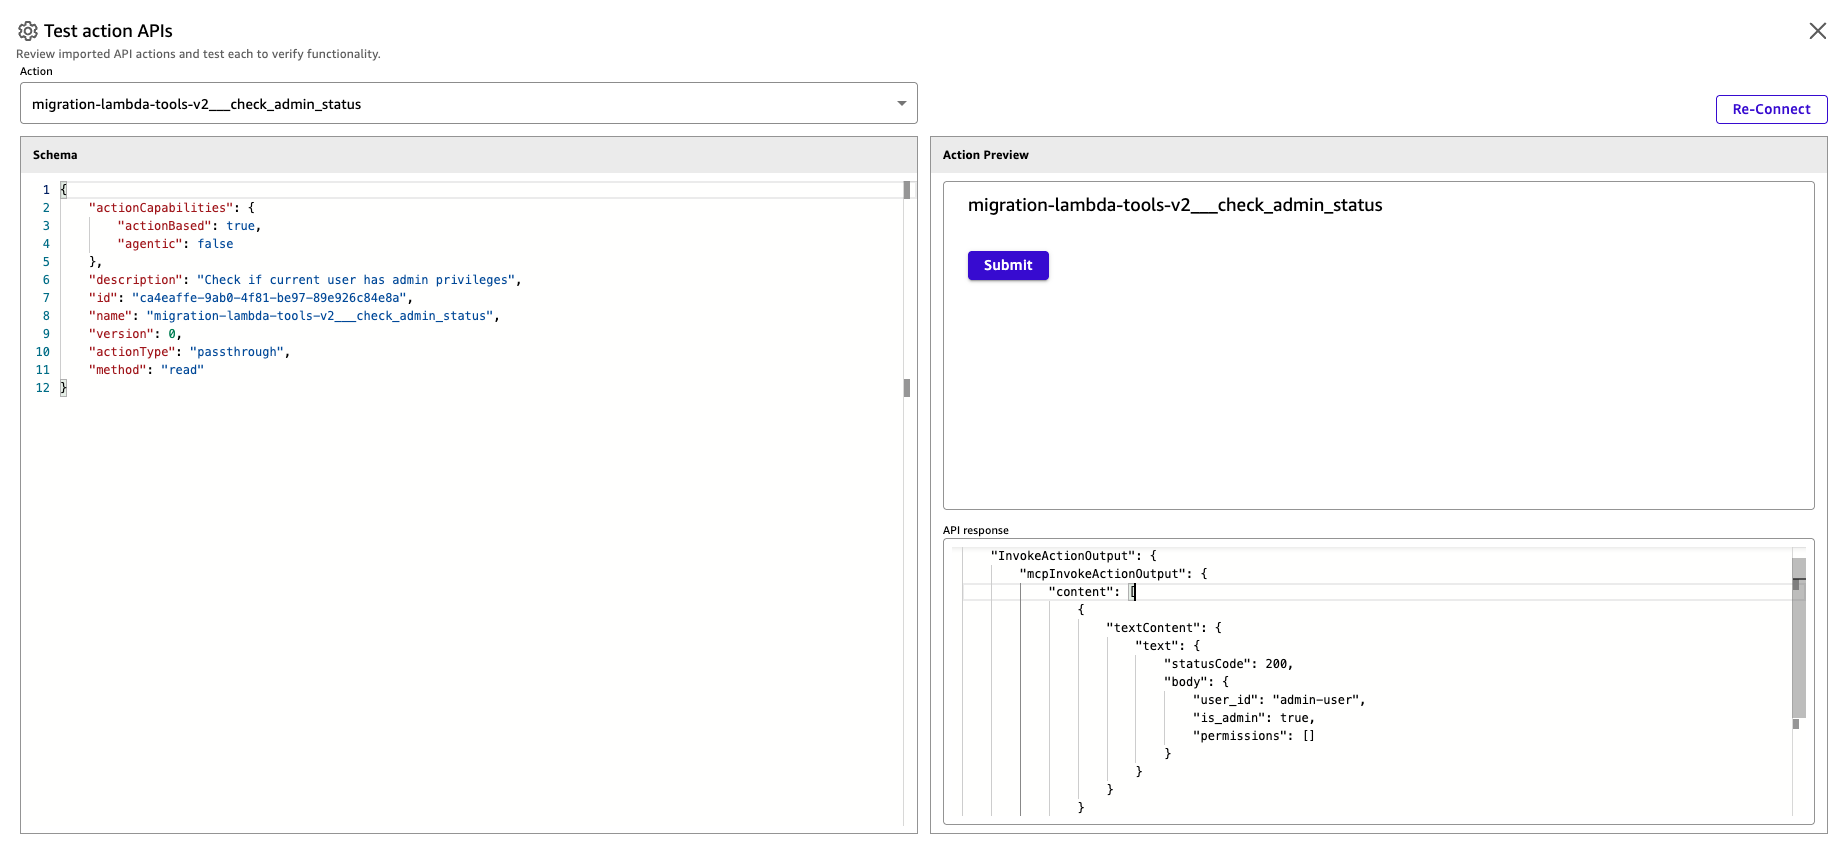The width and height of the screenshot is (1830, 846).
Task: Click the "version": 0 line
Action: 135,334
